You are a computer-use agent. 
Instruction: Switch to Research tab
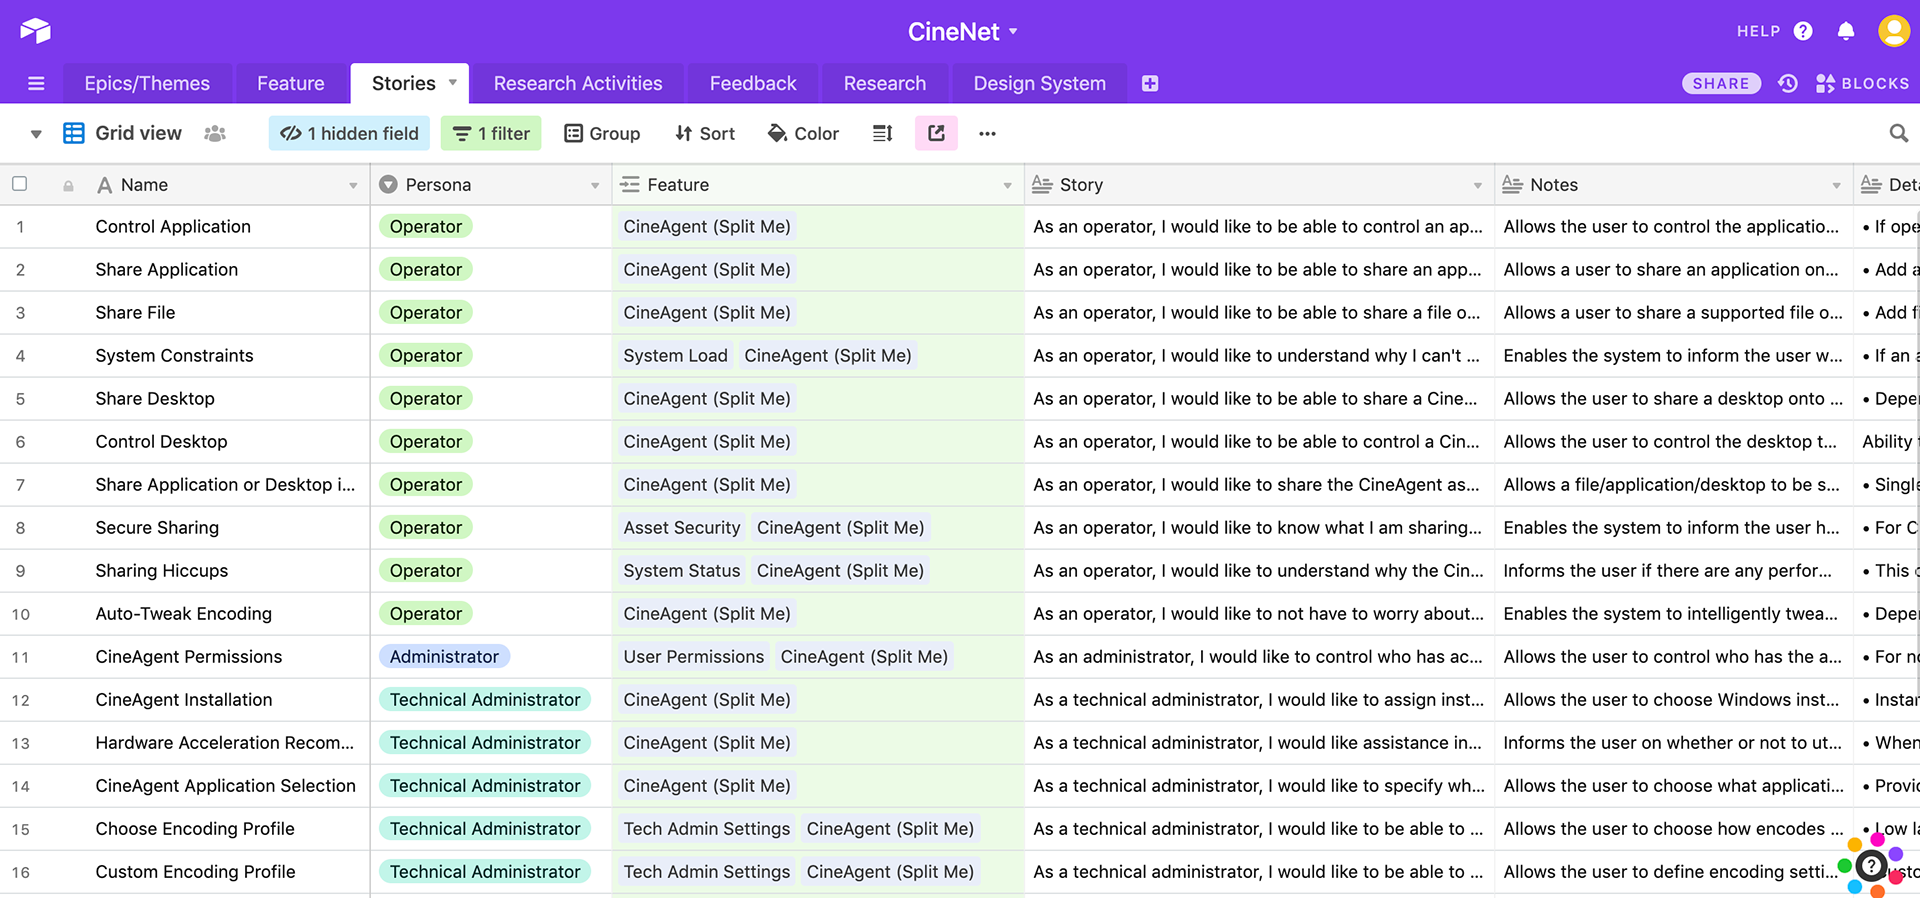pos(885,84)
